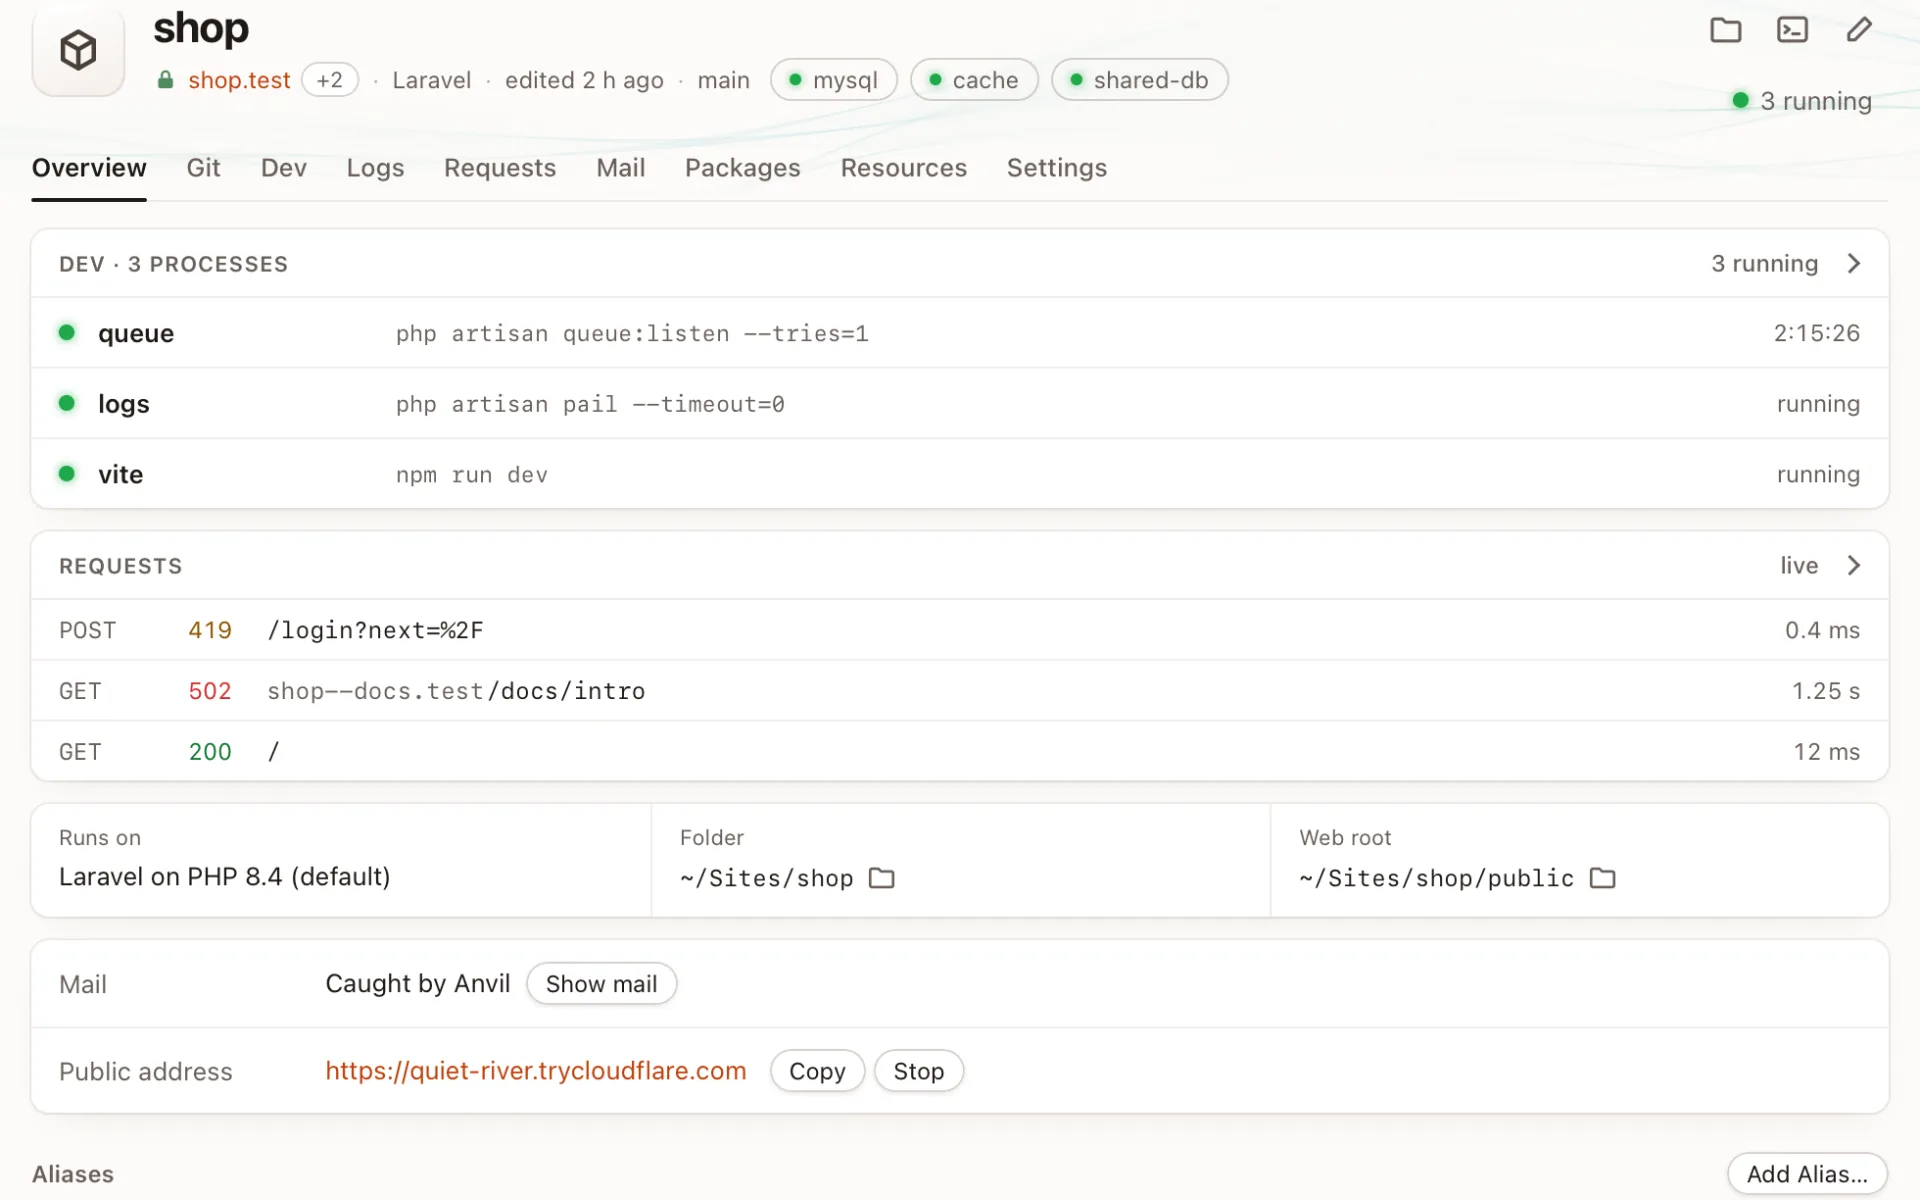Click the green lock icon beside shop.test
This screenshot has width=1920, height=1200.
pos(166,80)
